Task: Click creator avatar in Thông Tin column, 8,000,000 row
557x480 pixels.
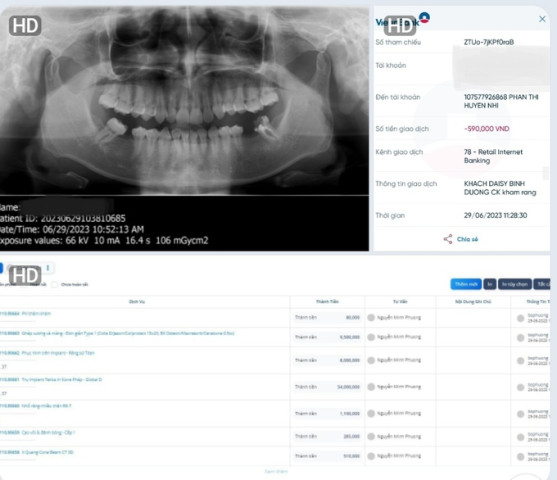Action: pos(520,361)
